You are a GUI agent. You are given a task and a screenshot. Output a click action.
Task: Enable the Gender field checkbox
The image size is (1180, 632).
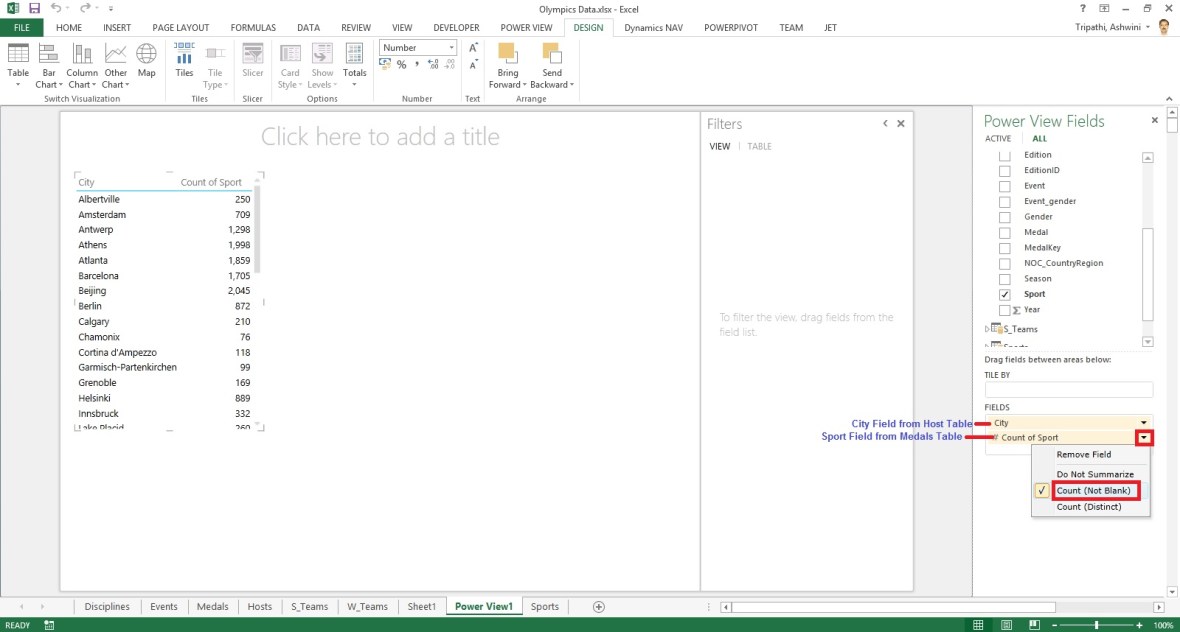click(x=1006, y=217)
